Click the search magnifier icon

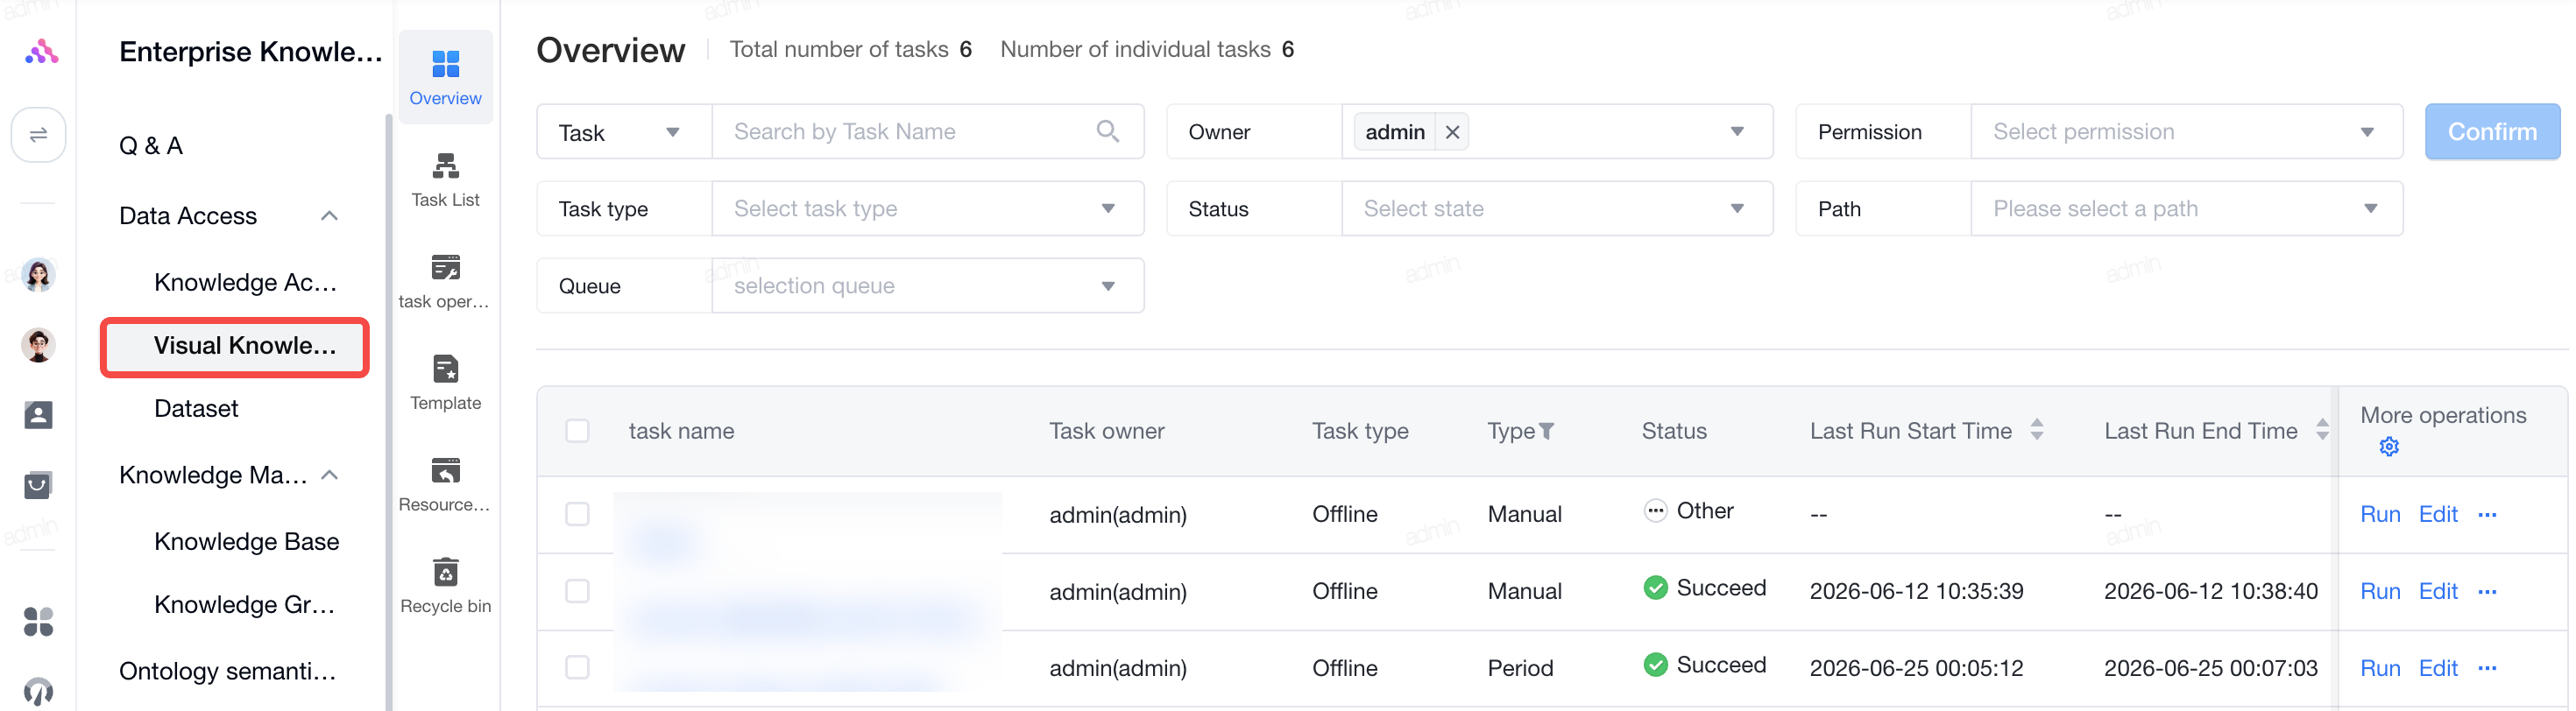(1107, 131)
